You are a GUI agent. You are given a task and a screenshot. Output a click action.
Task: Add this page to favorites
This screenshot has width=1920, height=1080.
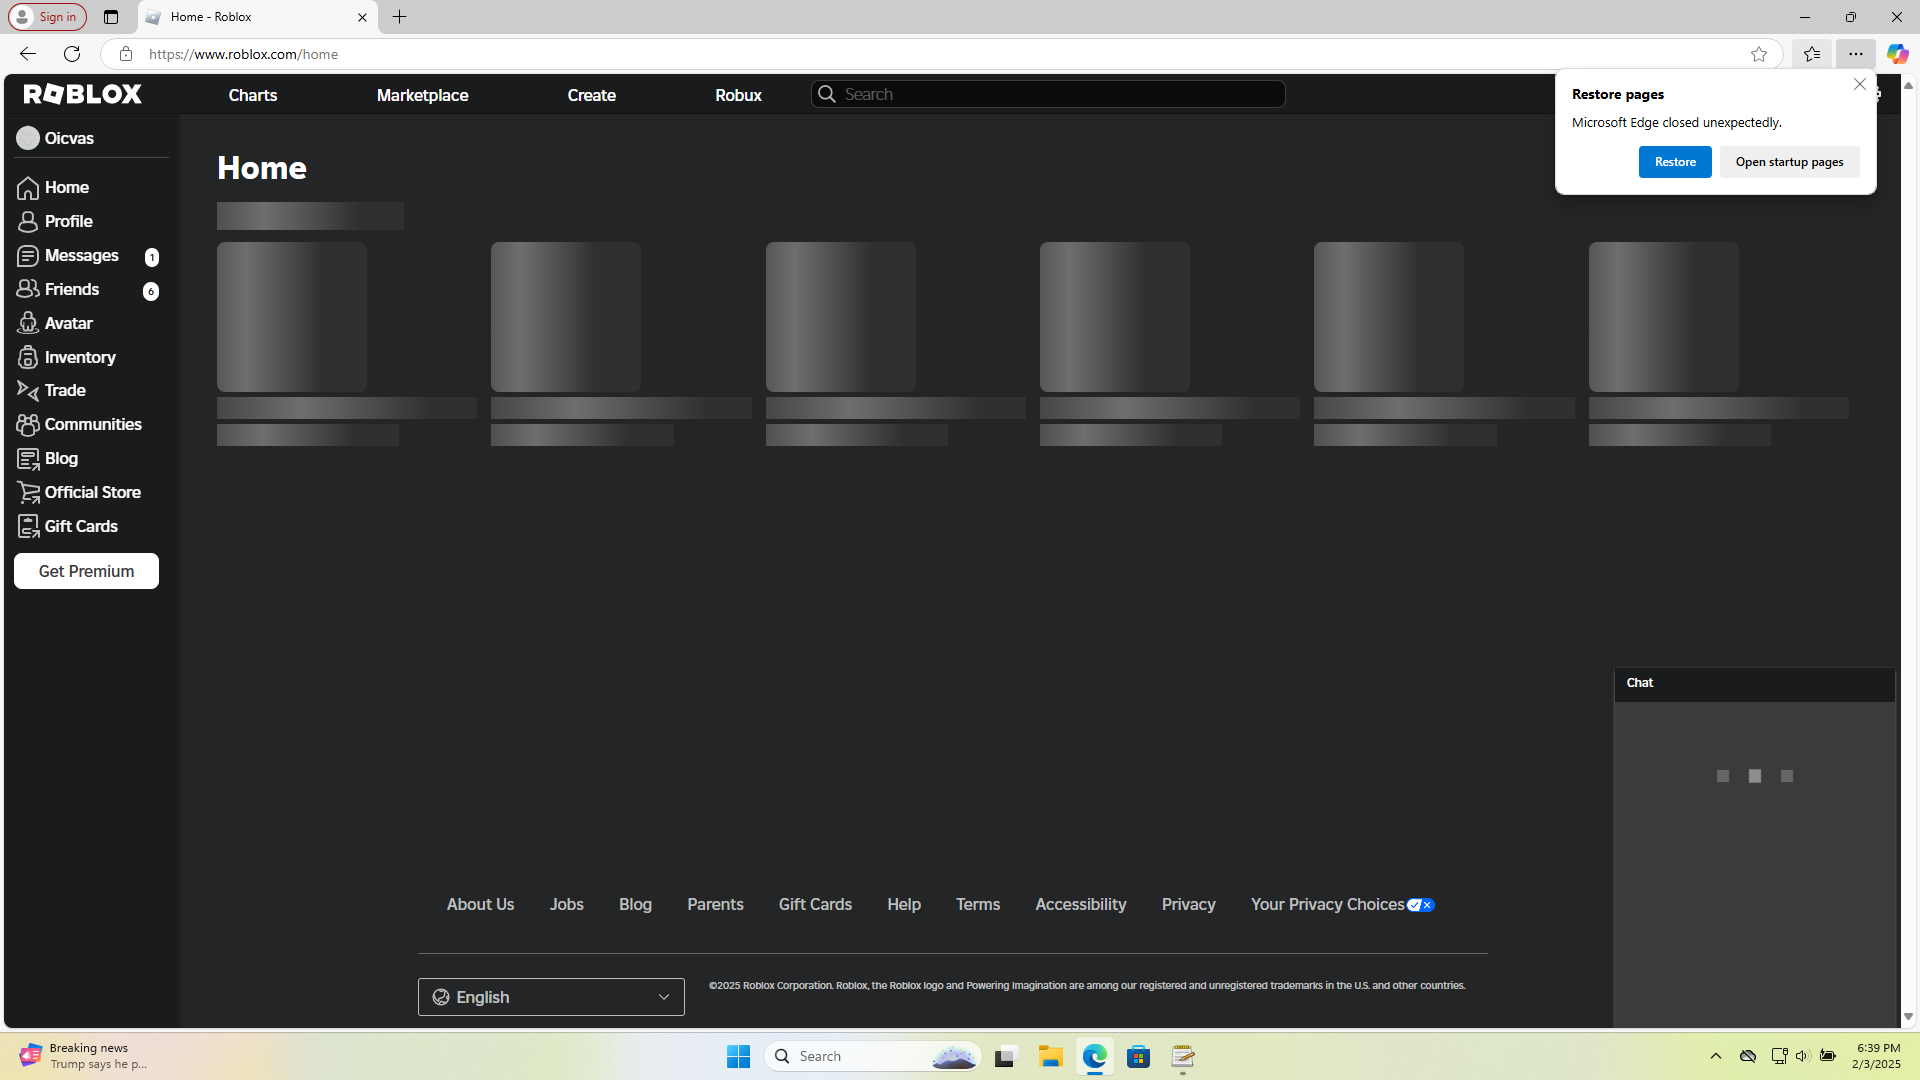pyautogui.click(x=1759, y=54)
